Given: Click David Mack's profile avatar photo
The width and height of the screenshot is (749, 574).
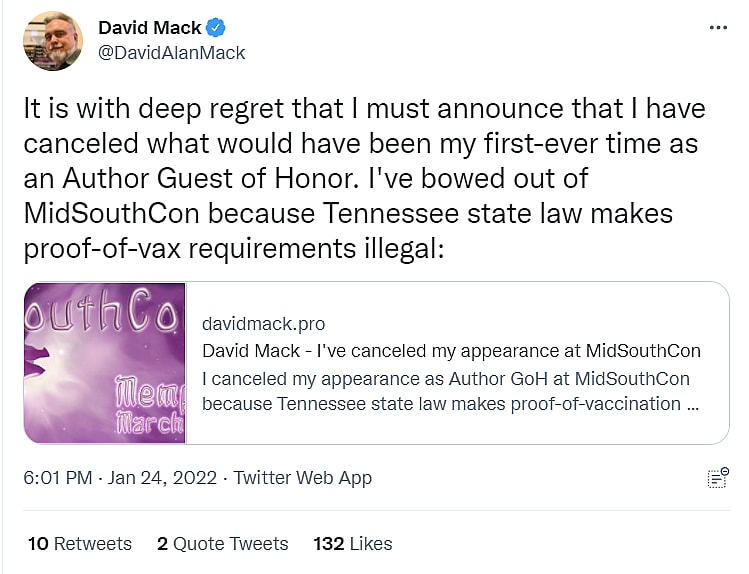Looking at the screenshot, I should (x=53, y=40).
